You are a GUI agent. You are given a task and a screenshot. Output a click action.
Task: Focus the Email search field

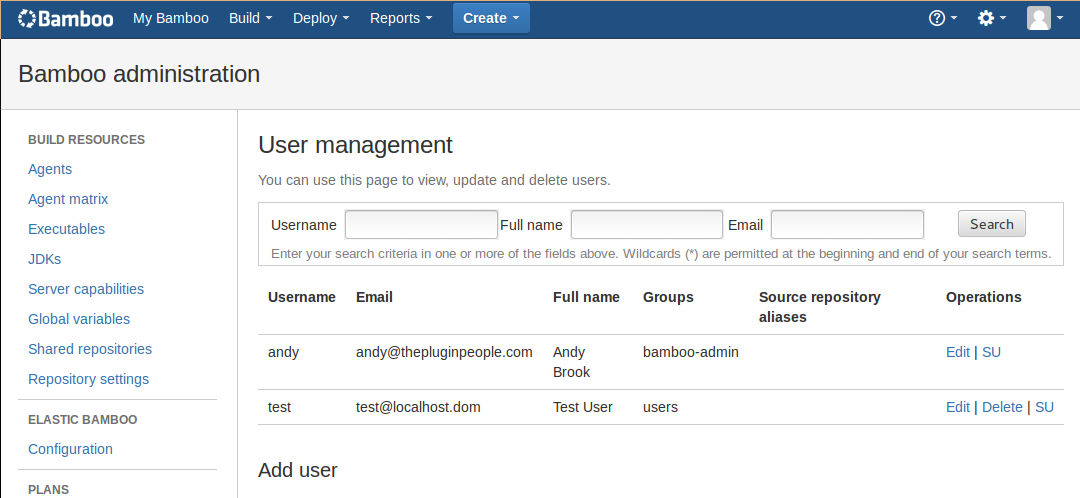coord(847,225)
